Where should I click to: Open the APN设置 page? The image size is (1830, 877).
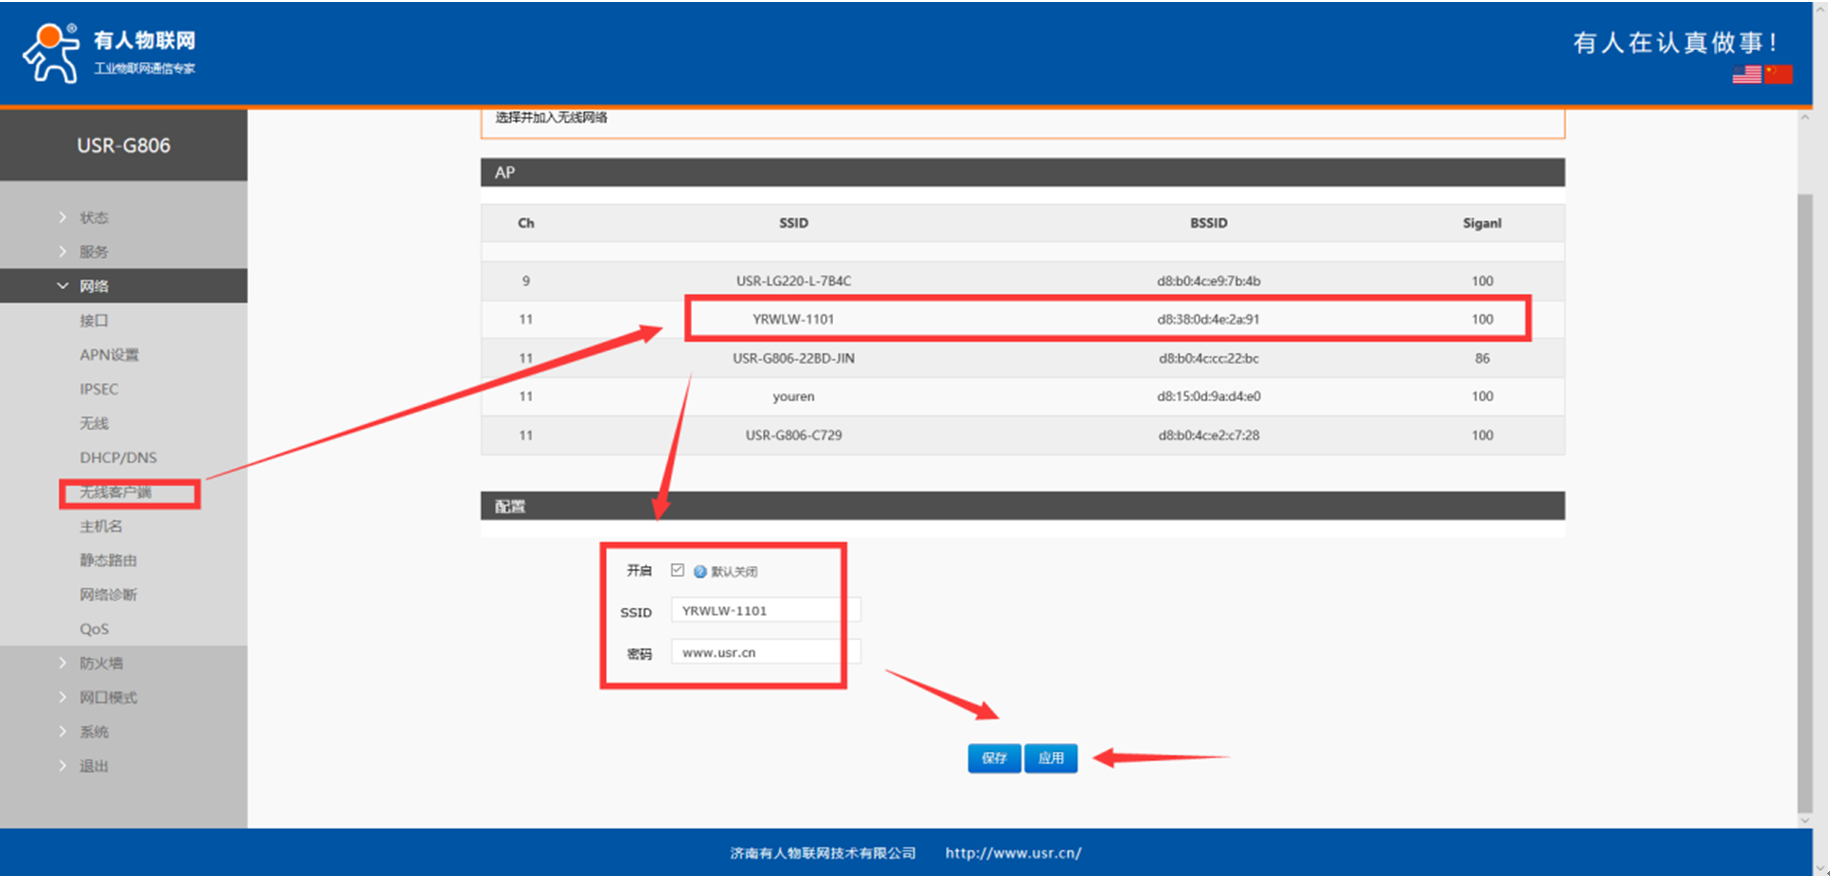[x=109, y=355]
